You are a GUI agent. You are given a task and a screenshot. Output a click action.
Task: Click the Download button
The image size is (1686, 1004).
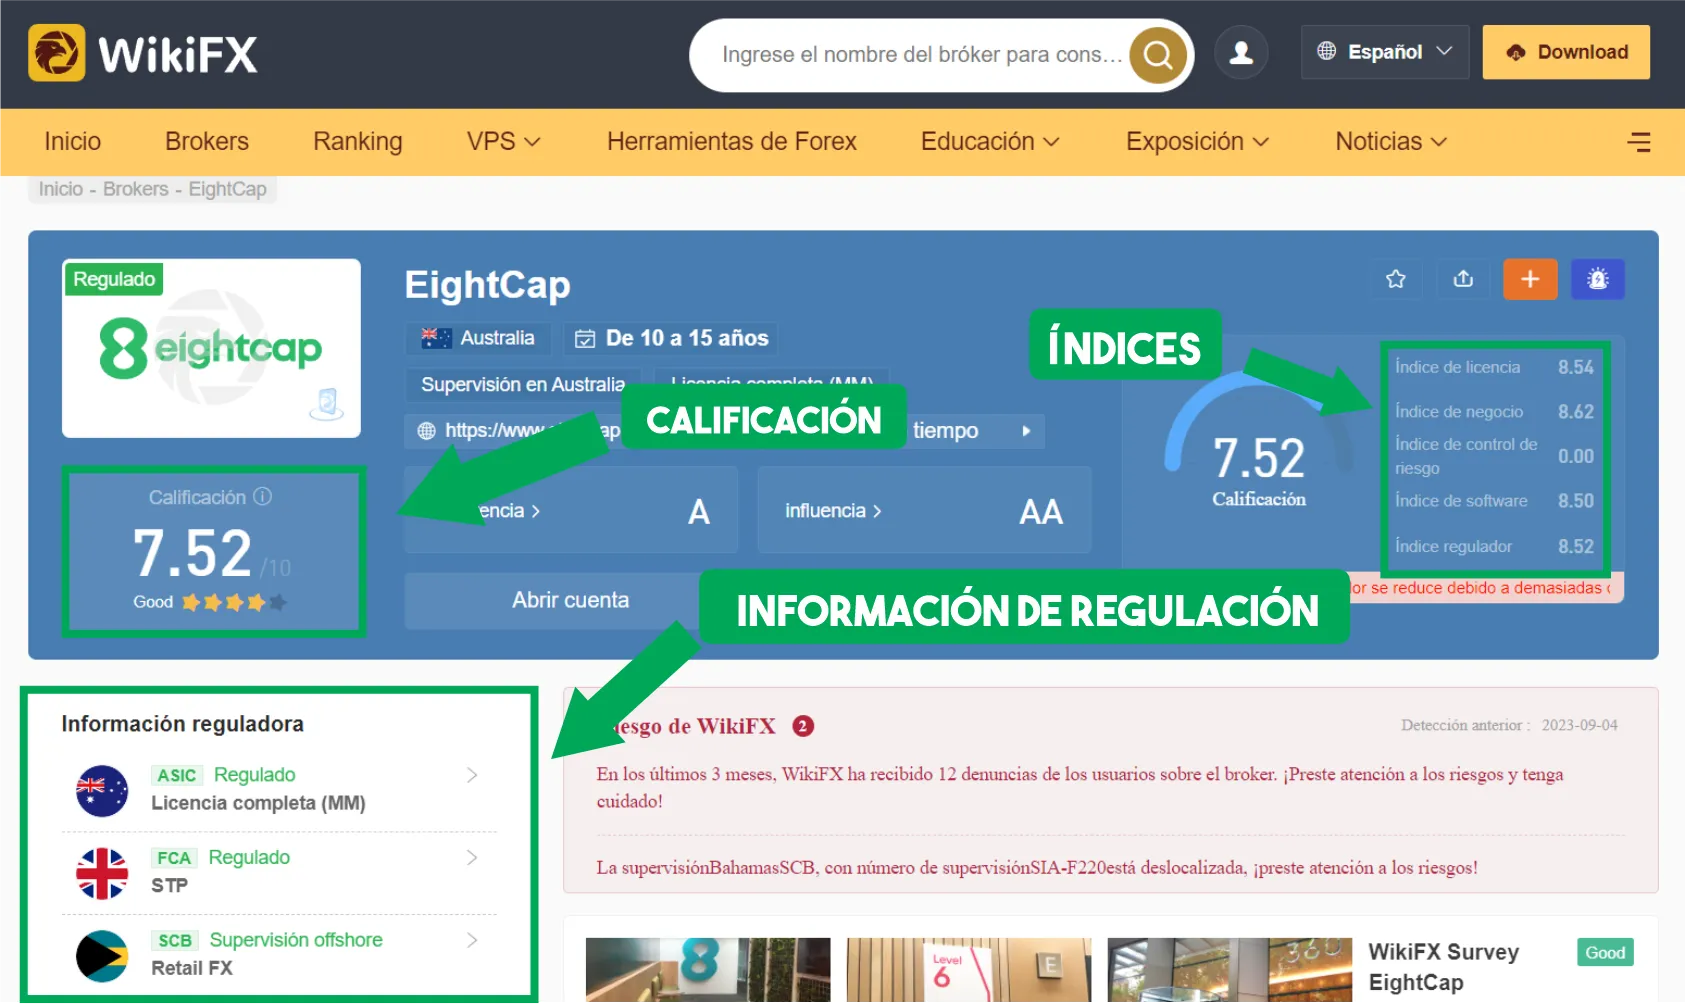[1566, 52]
